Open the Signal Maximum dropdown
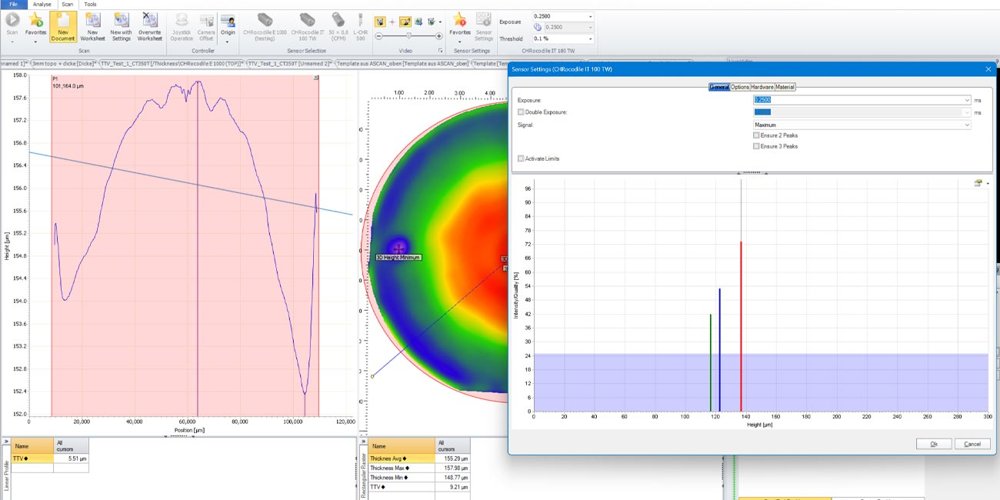Viewport: 1000px width, 500px height. (x=967, y=125)
